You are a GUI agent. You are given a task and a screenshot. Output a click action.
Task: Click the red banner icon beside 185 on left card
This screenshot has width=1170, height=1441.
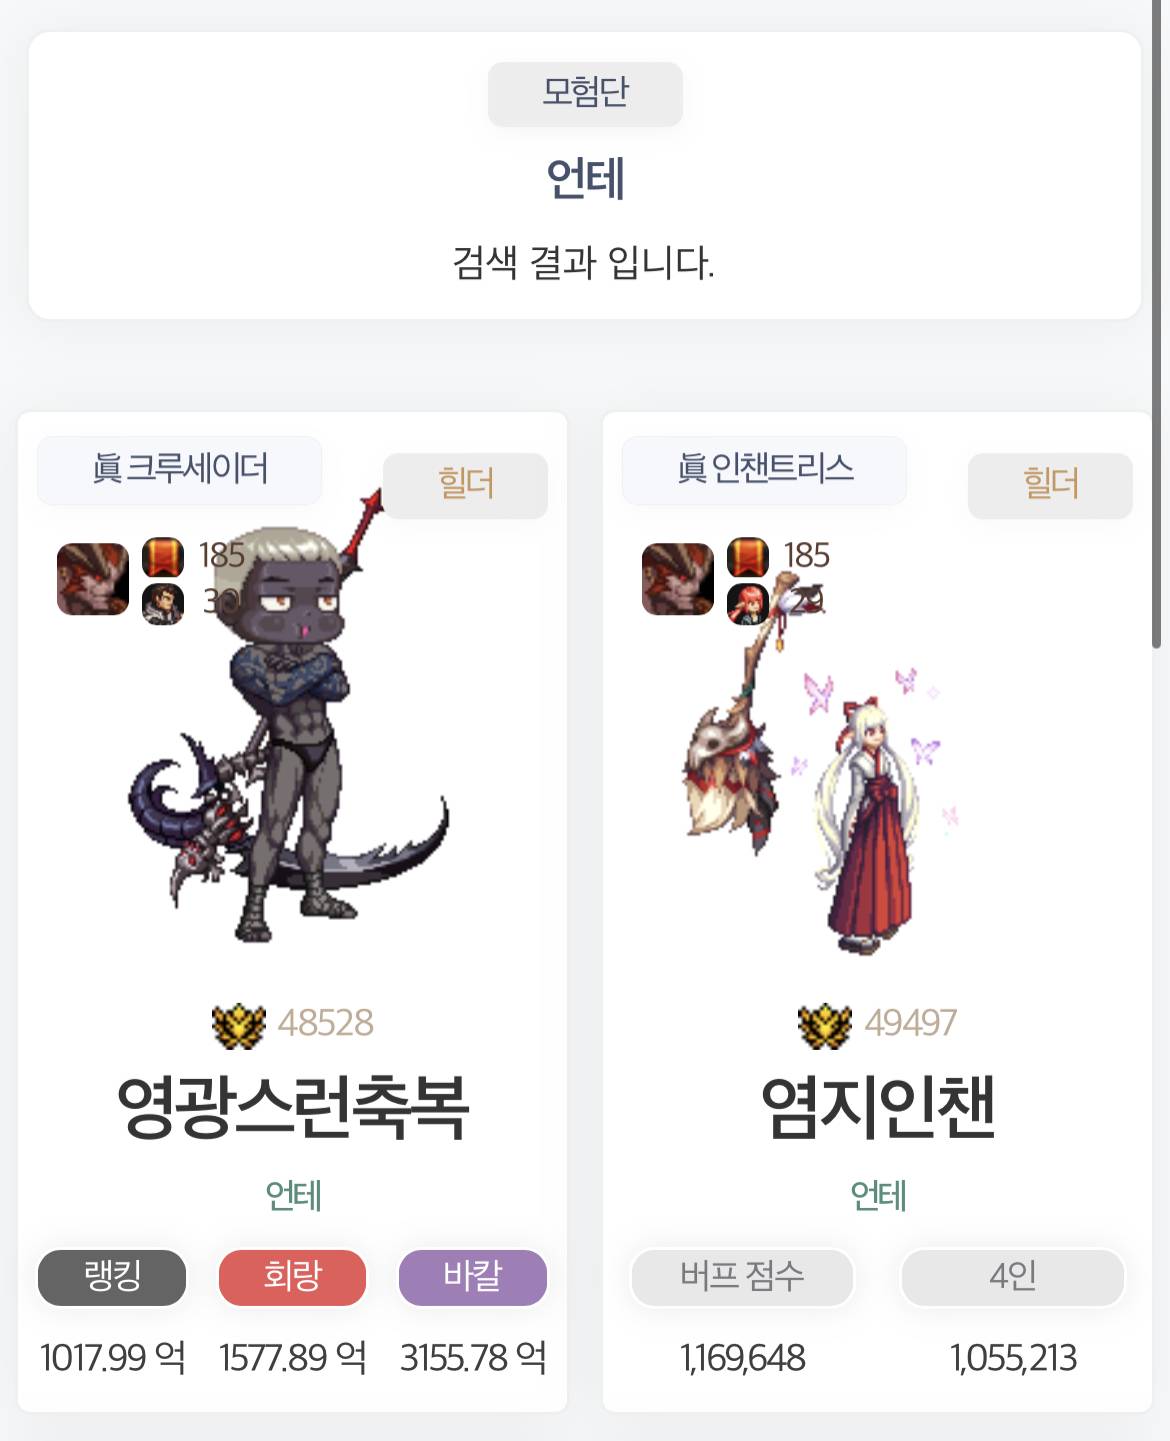pos(163,557)
